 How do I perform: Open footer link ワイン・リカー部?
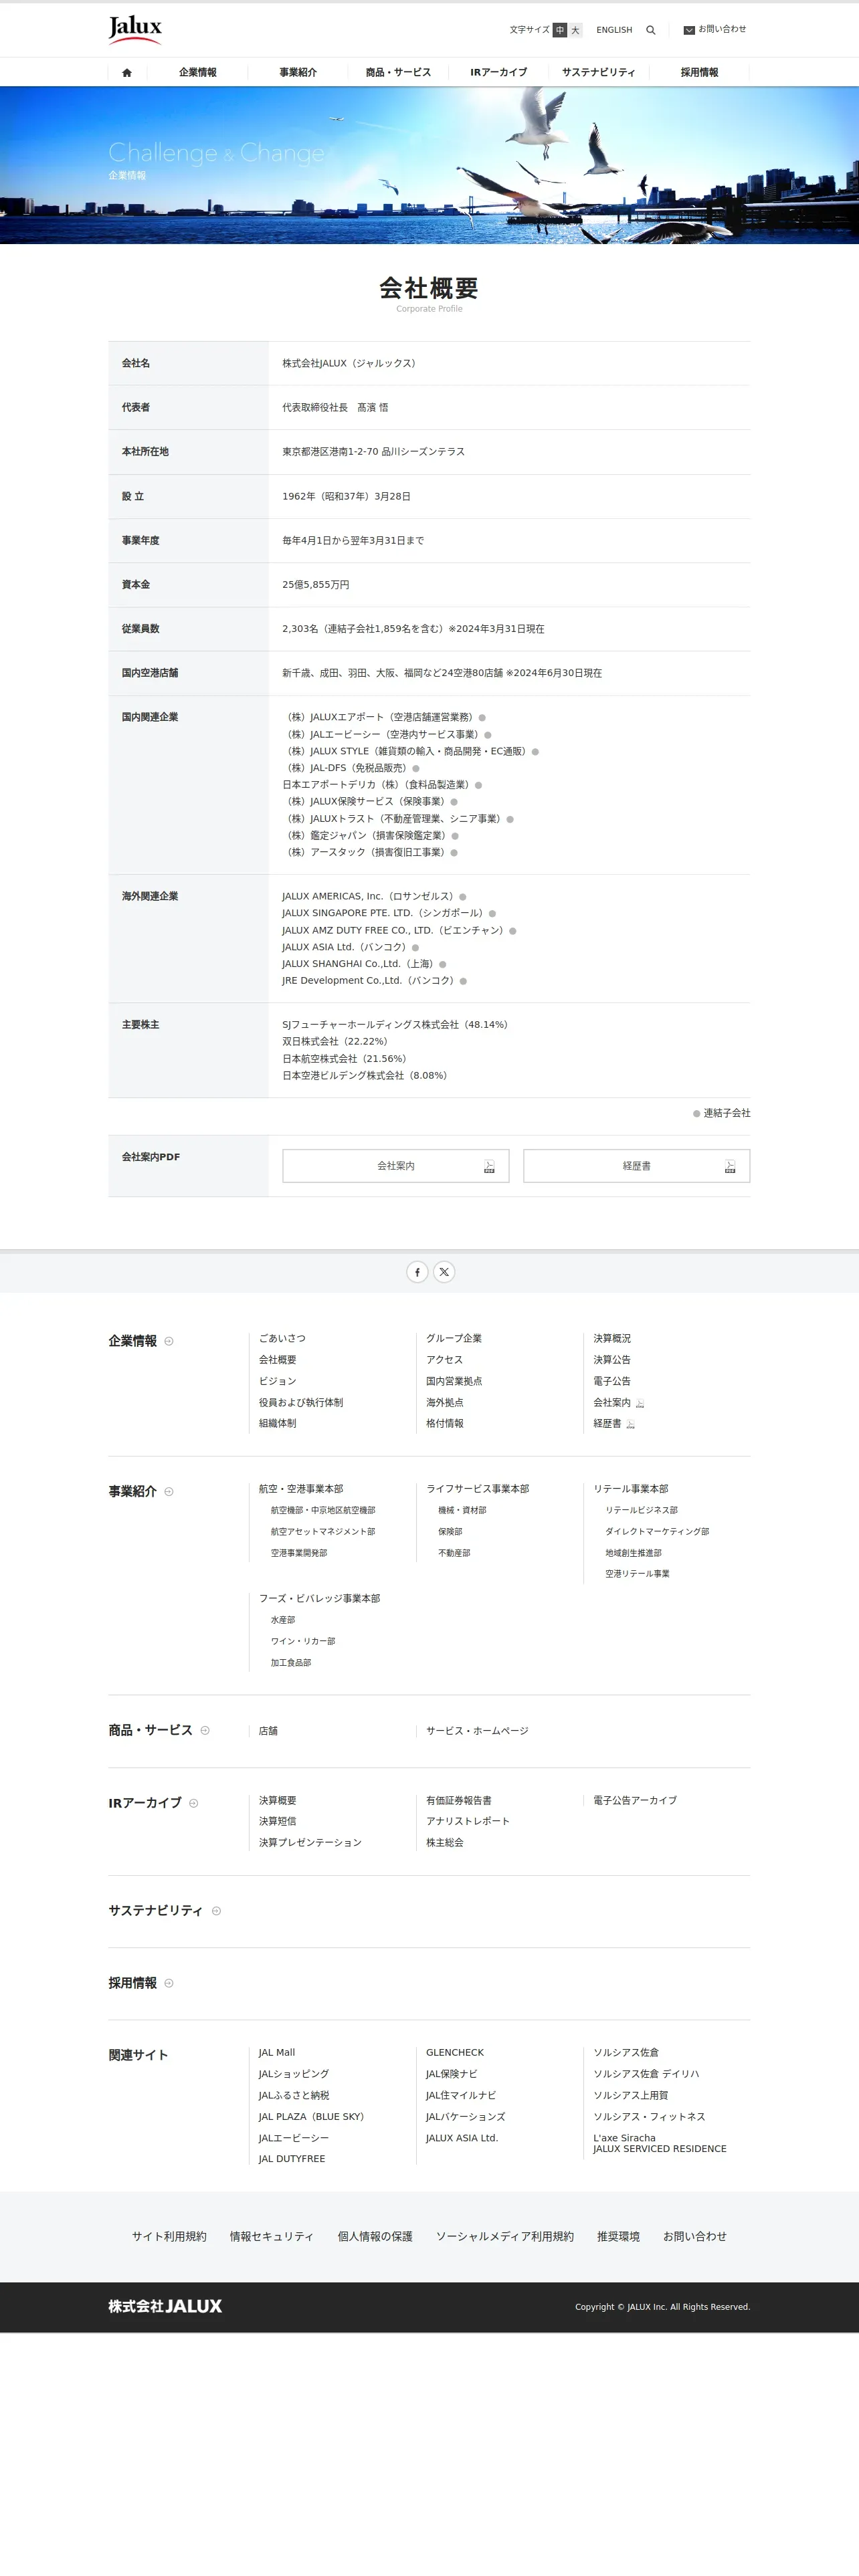click(x=303, y=1641)
